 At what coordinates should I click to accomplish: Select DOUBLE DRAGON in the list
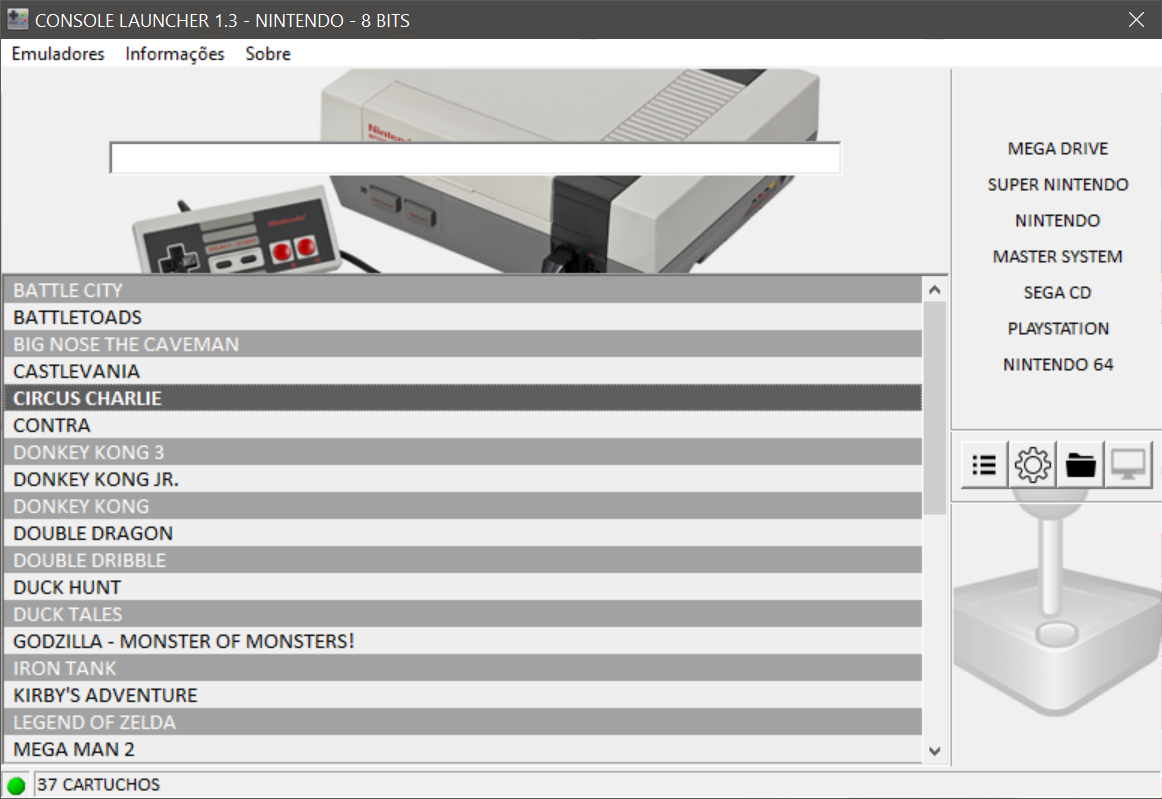tap(463, 534)
